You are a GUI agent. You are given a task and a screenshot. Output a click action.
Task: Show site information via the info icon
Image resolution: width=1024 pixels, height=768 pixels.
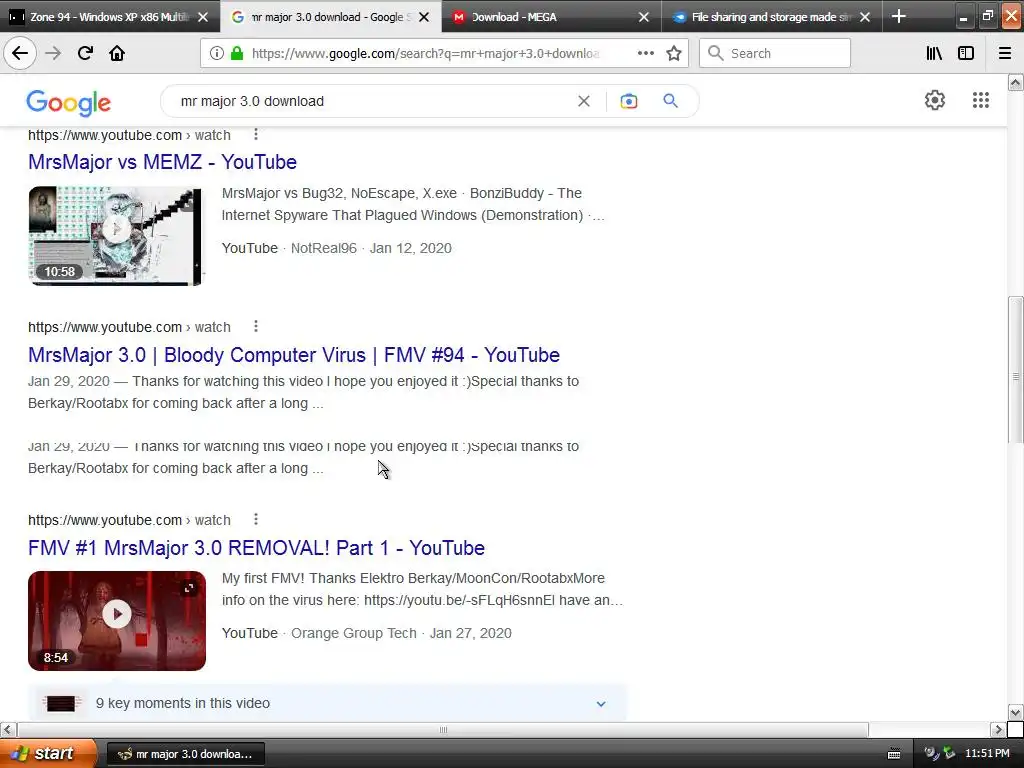217,54
